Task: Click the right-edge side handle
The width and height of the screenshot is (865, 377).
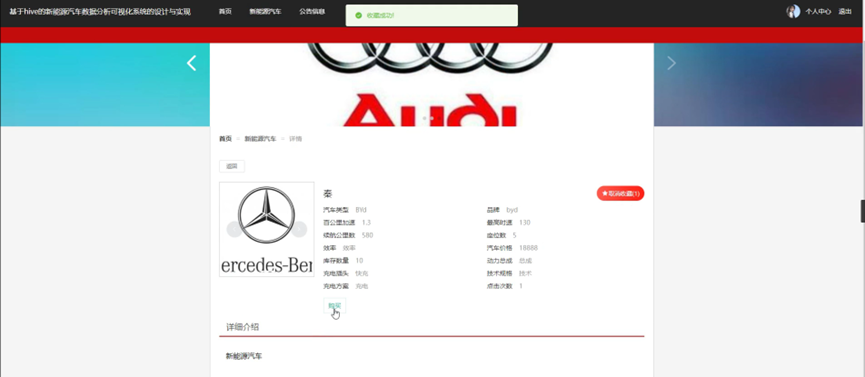Action: (x=863, y=211)
